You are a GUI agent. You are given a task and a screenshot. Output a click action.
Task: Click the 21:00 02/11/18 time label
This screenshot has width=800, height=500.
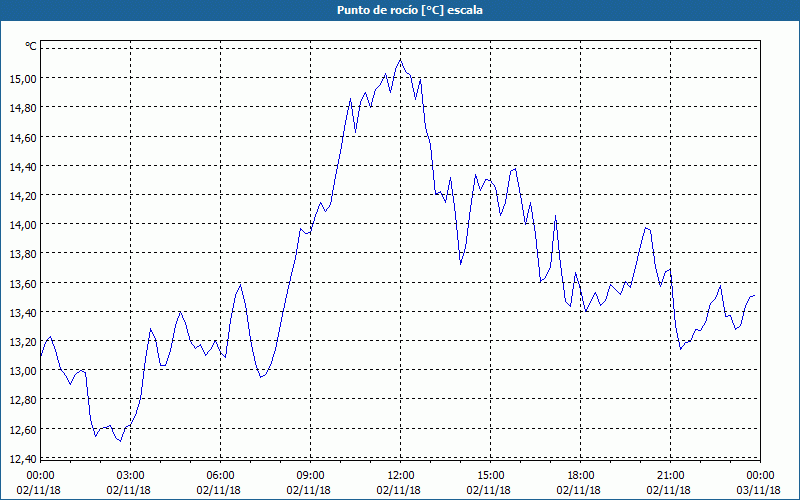pos(669,483)
